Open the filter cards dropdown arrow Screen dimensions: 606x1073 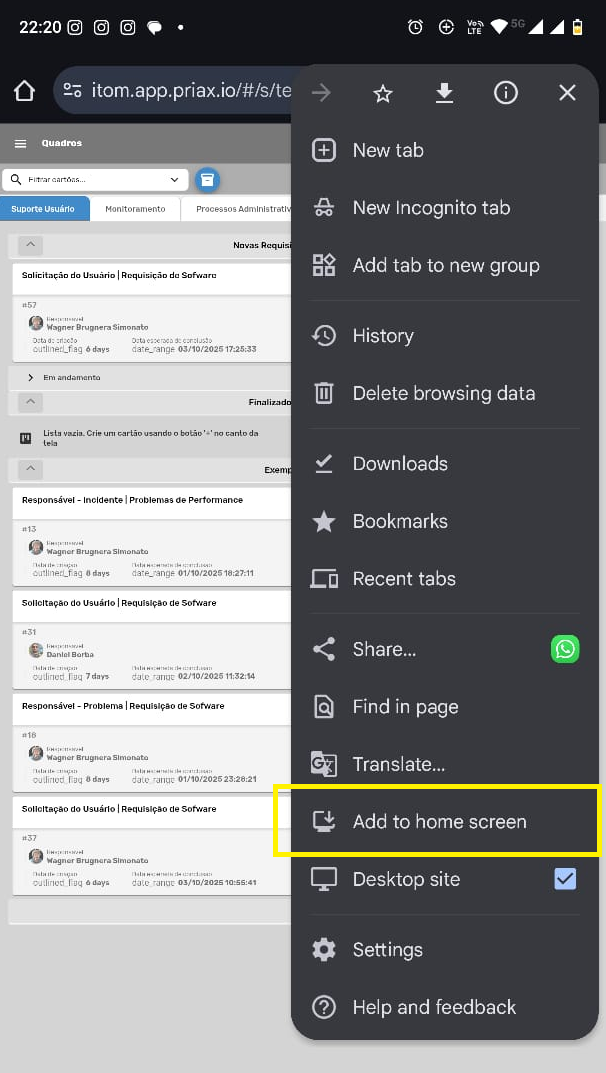coord(175,180)
